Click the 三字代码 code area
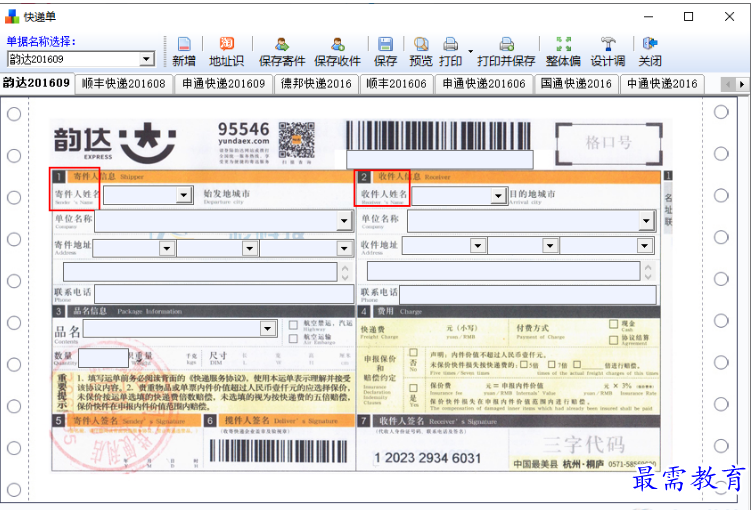The height and width of the screenshot is (510, 754). [x=584, y=445]
